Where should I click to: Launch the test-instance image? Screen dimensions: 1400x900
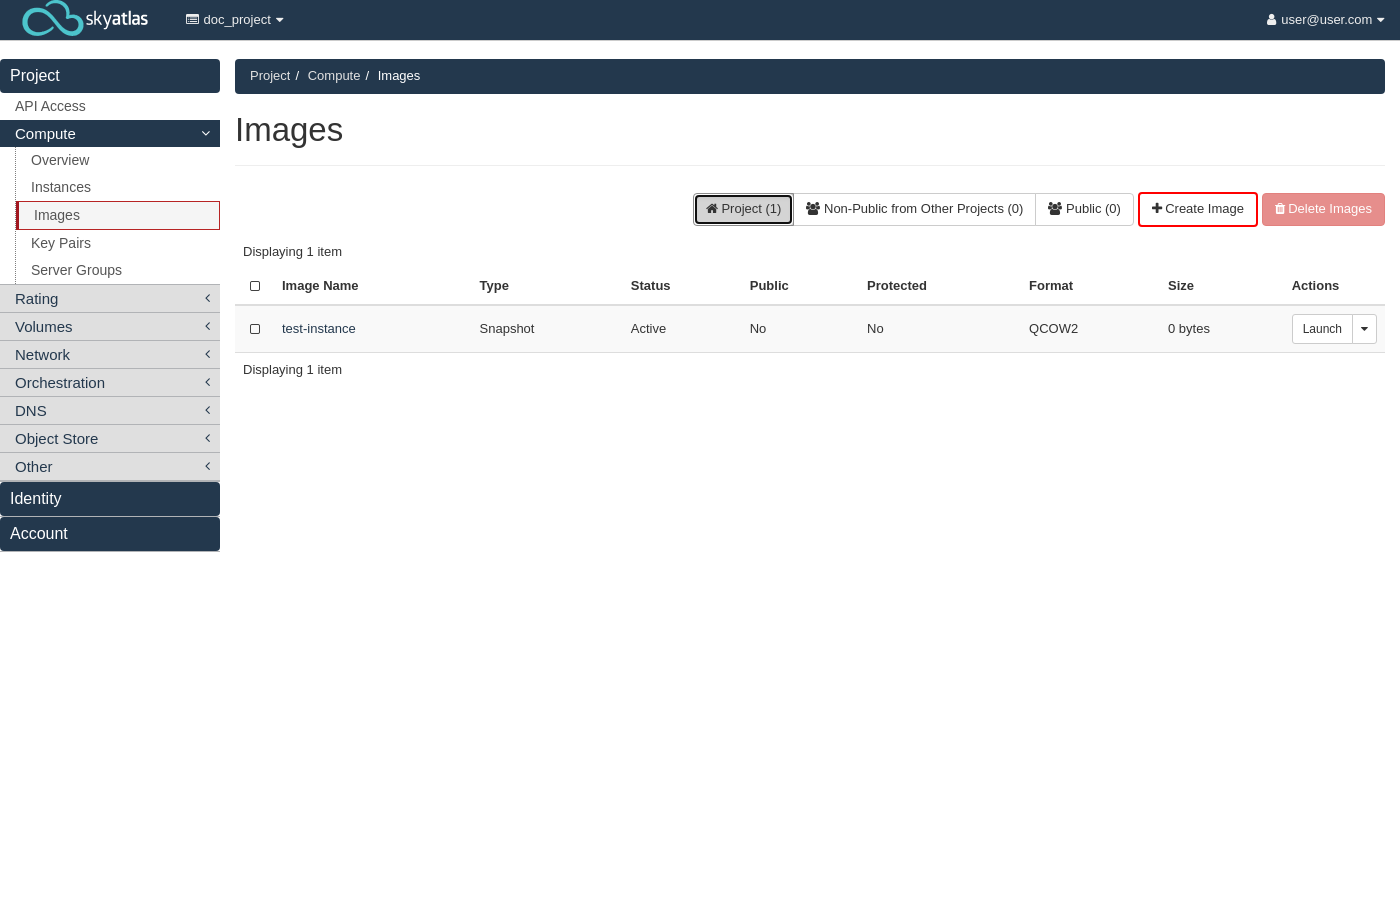tap(1321, 329)
